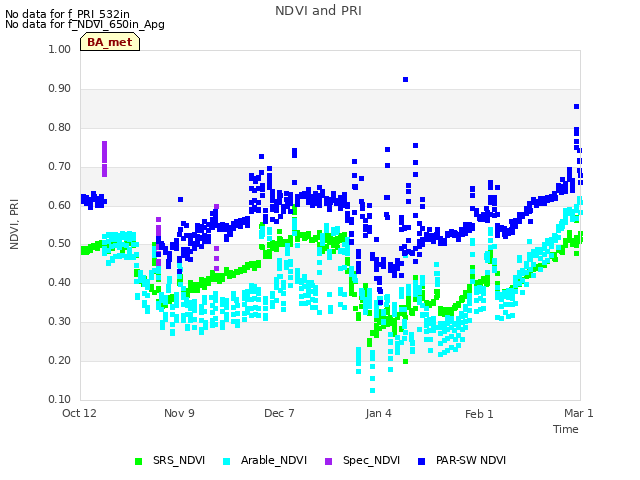Click the BA_met annotation label
The height and width of the screenshot is (480, 640).
(x=110, y=42)
